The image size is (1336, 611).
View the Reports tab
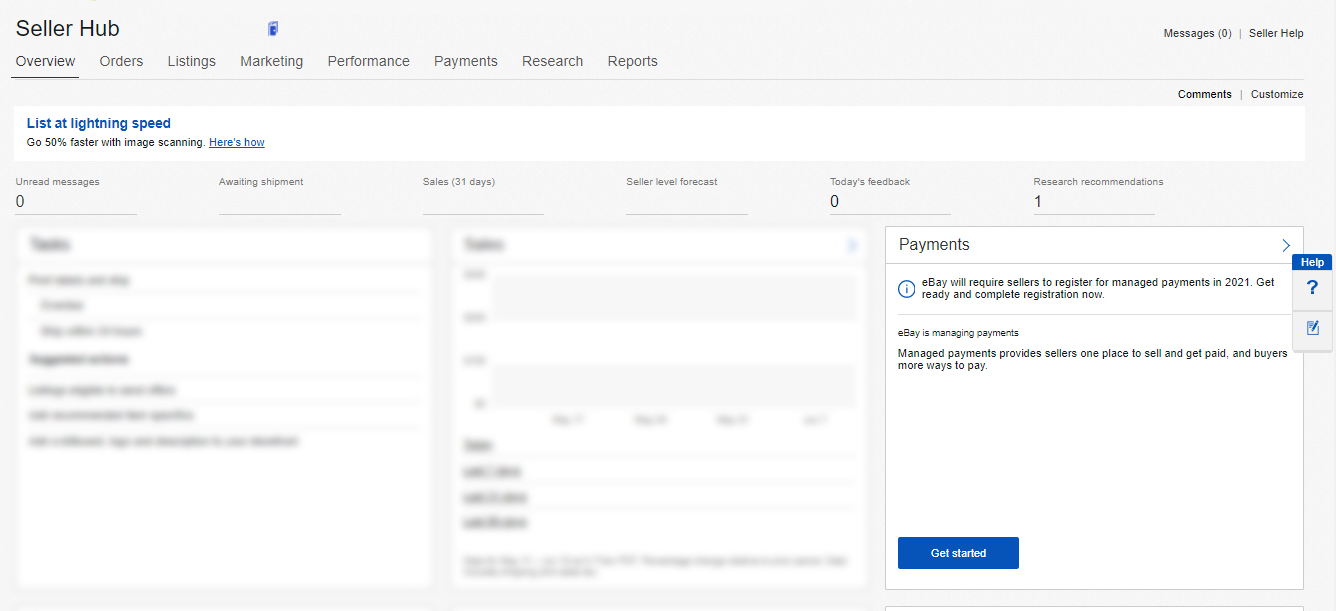[x=632, y=61]
